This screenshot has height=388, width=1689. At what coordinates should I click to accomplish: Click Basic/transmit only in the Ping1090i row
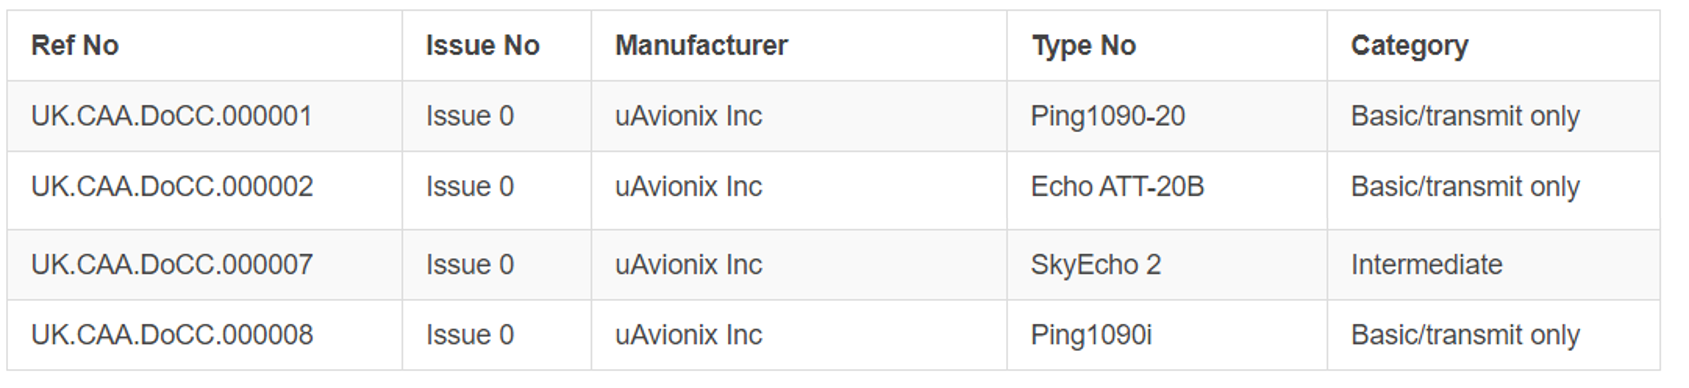[x=1465, y=335]
